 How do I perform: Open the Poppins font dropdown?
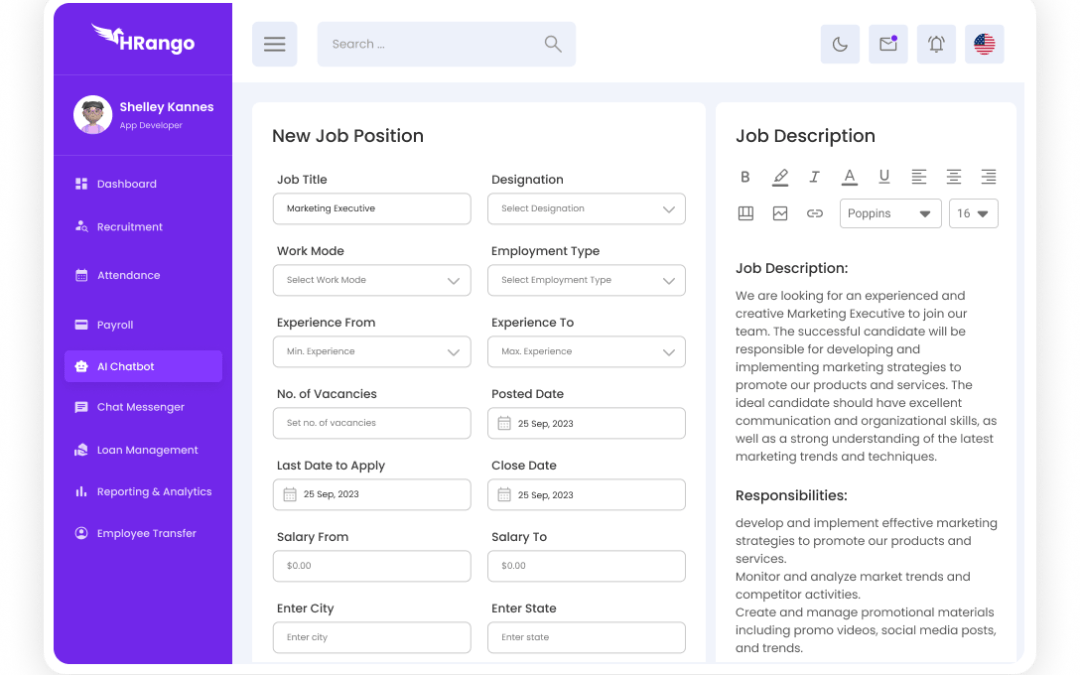point(890,213)
